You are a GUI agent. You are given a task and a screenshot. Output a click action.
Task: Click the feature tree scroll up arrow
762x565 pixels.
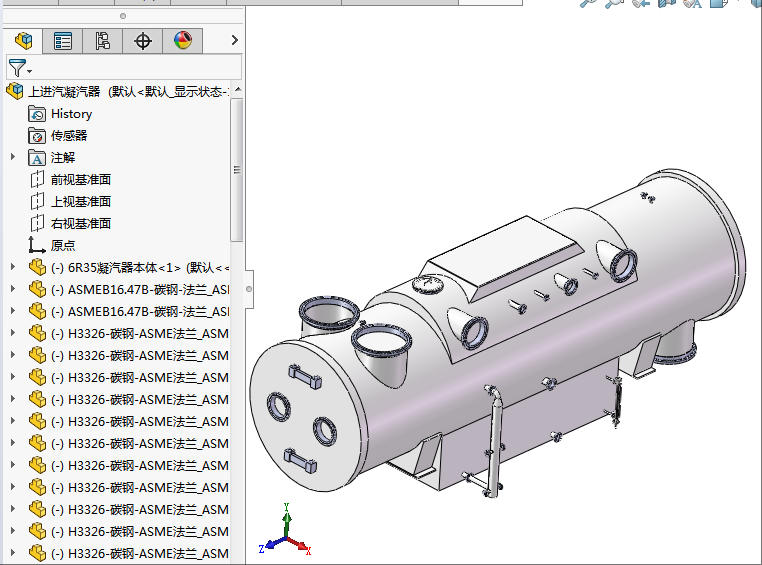tap(238, 89)
